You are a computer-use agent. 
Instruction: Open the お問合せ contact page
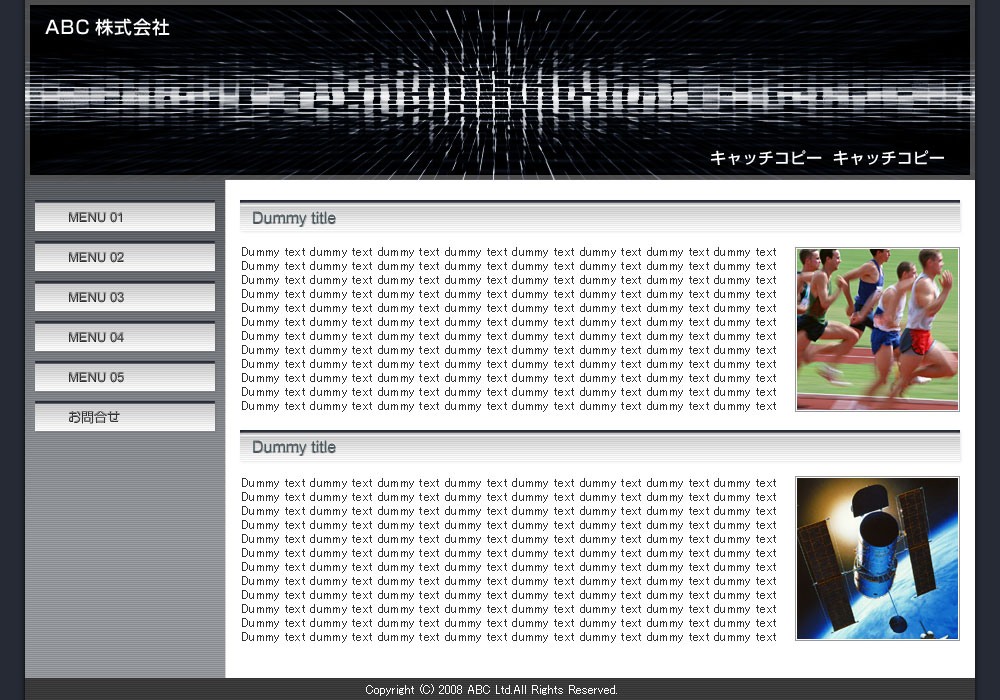125,417
